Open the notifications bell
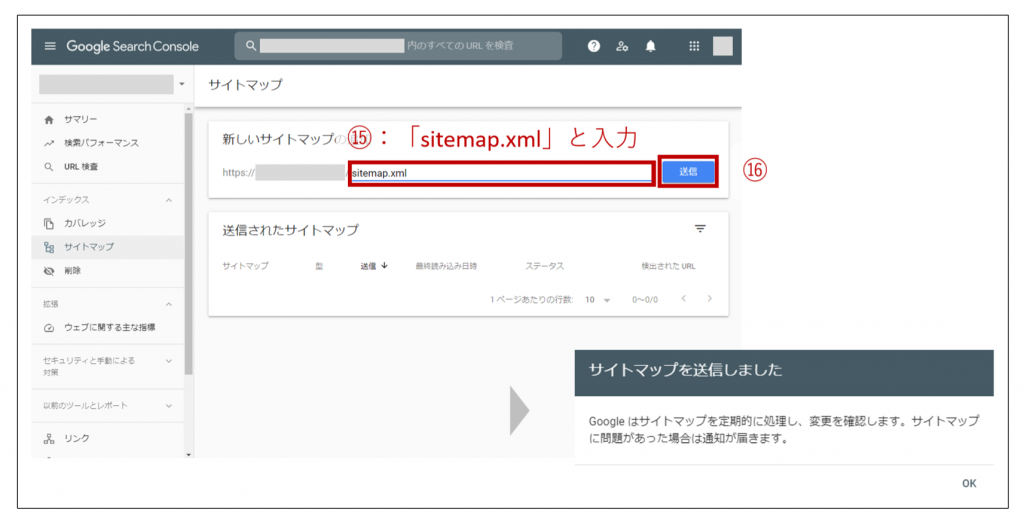This screenshot has width=1024, height=524. pyautogui.click(x=650, y=46)
